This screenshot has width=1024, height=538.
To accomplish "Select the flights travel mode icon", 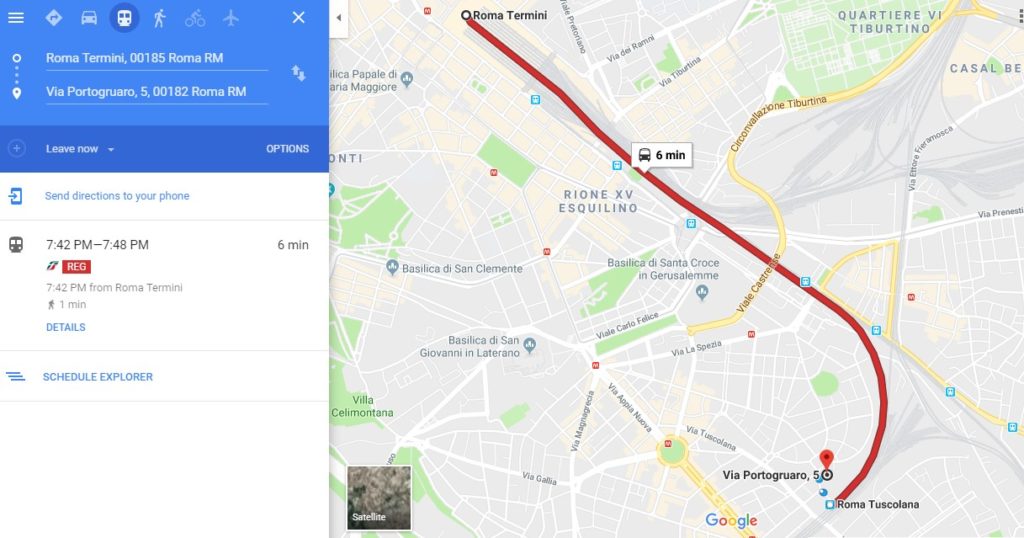I will [231, 18].
